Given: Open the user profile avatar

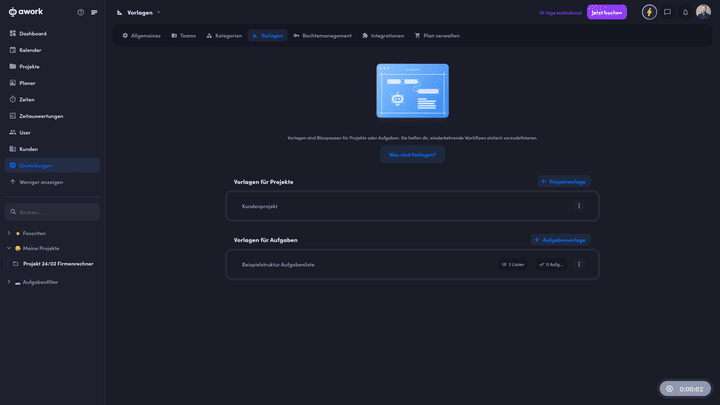Looking at the screenshot, I should coord(703,12).
